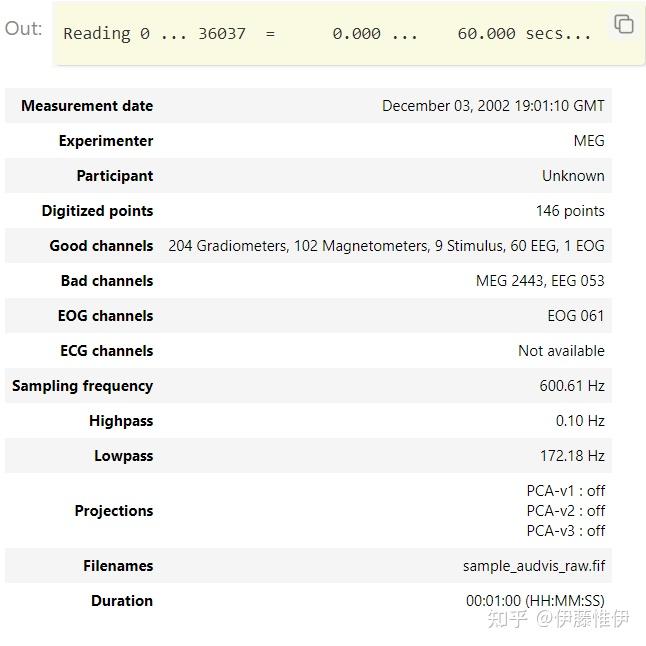The width and height of the screenshot is (646, 646).
Task: Click the 'Out:' cell label
Action: tap(24, 28)
